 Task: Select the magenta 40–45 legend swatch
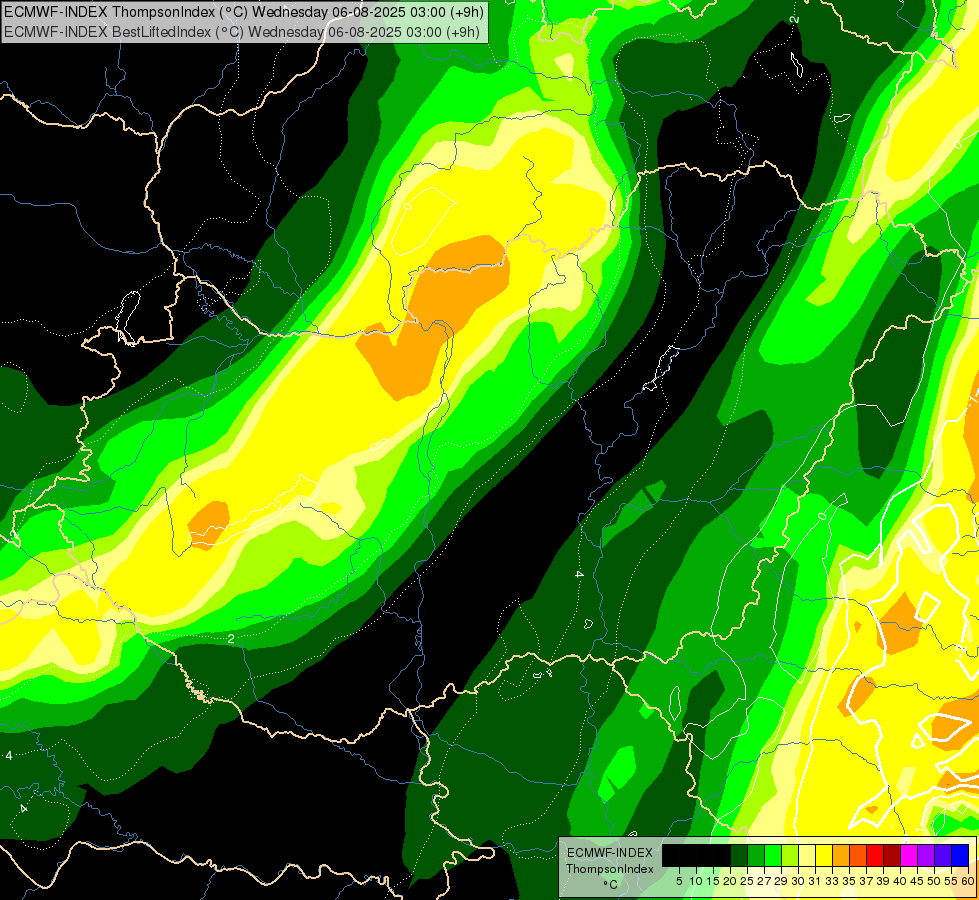[909, 855]
